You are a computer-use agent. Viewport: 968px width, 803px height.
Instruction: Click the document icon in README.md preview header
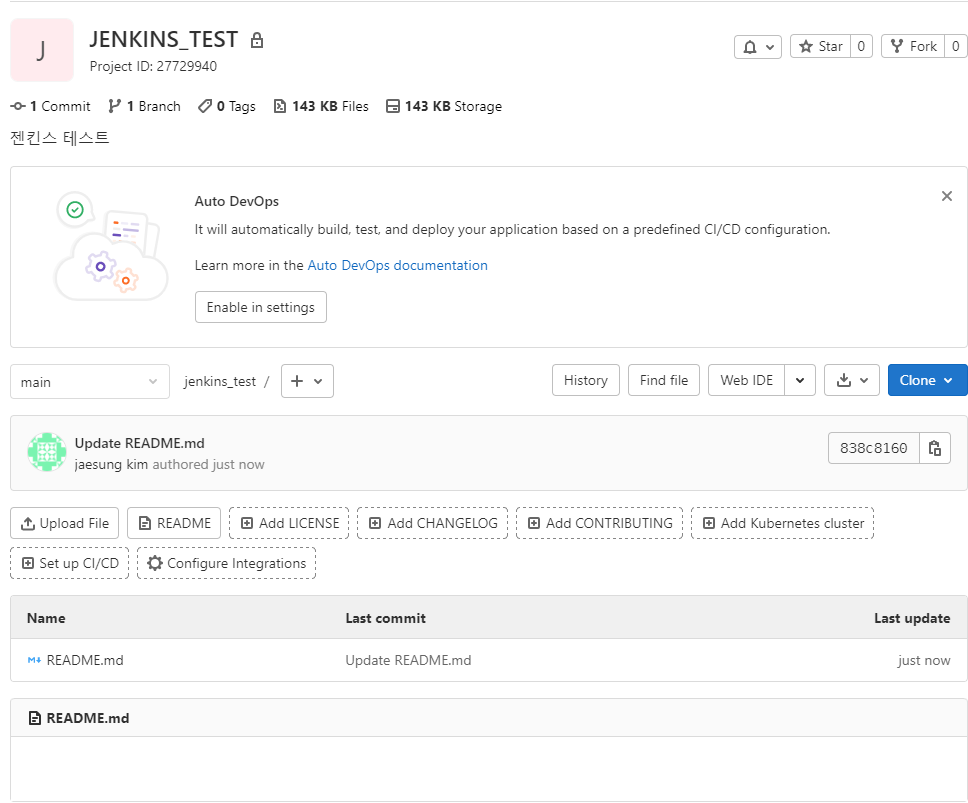(35, 718)
